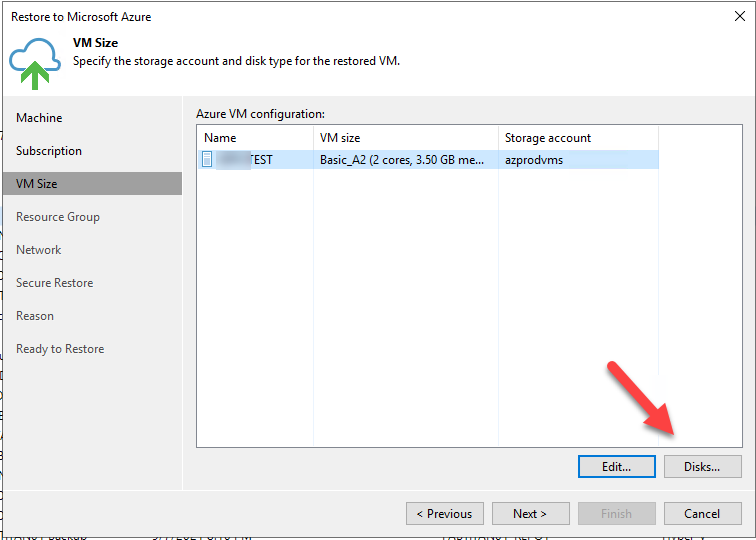Open the Network step
The height and width of the screenshot is (540, 756).
pos(39,250)
